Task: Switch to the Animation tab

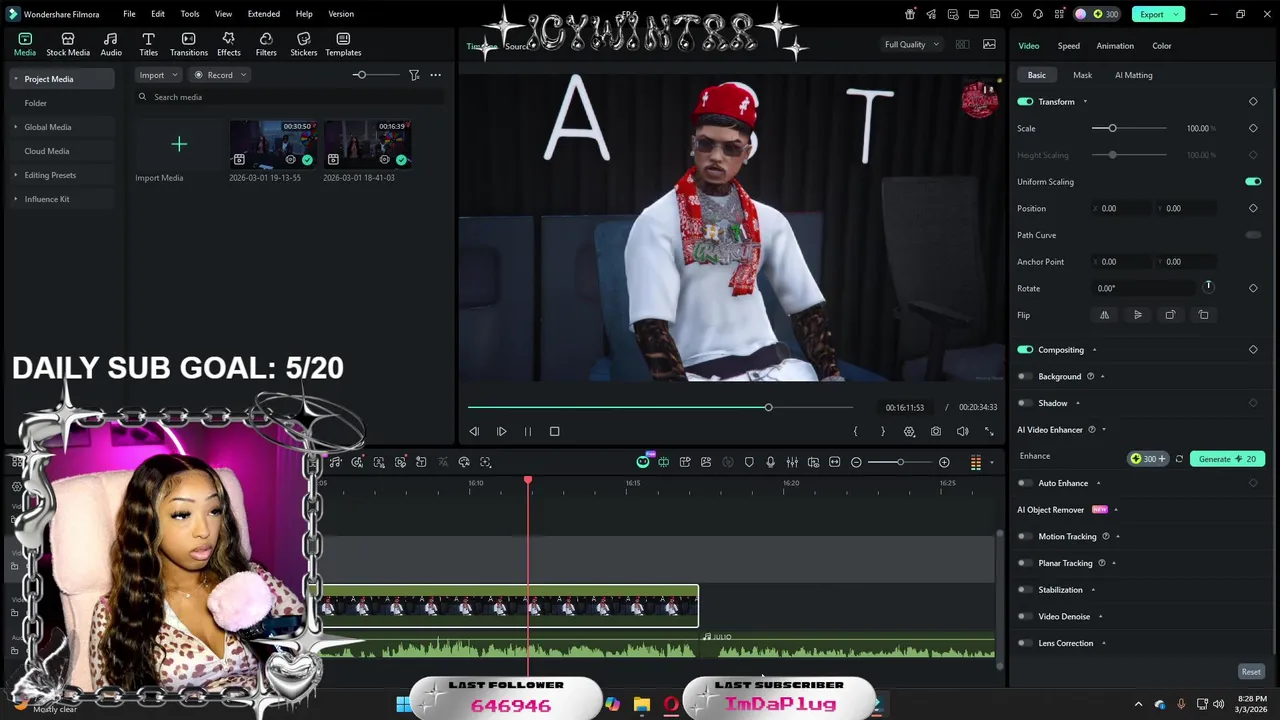Action: [x=1114, y=46]
